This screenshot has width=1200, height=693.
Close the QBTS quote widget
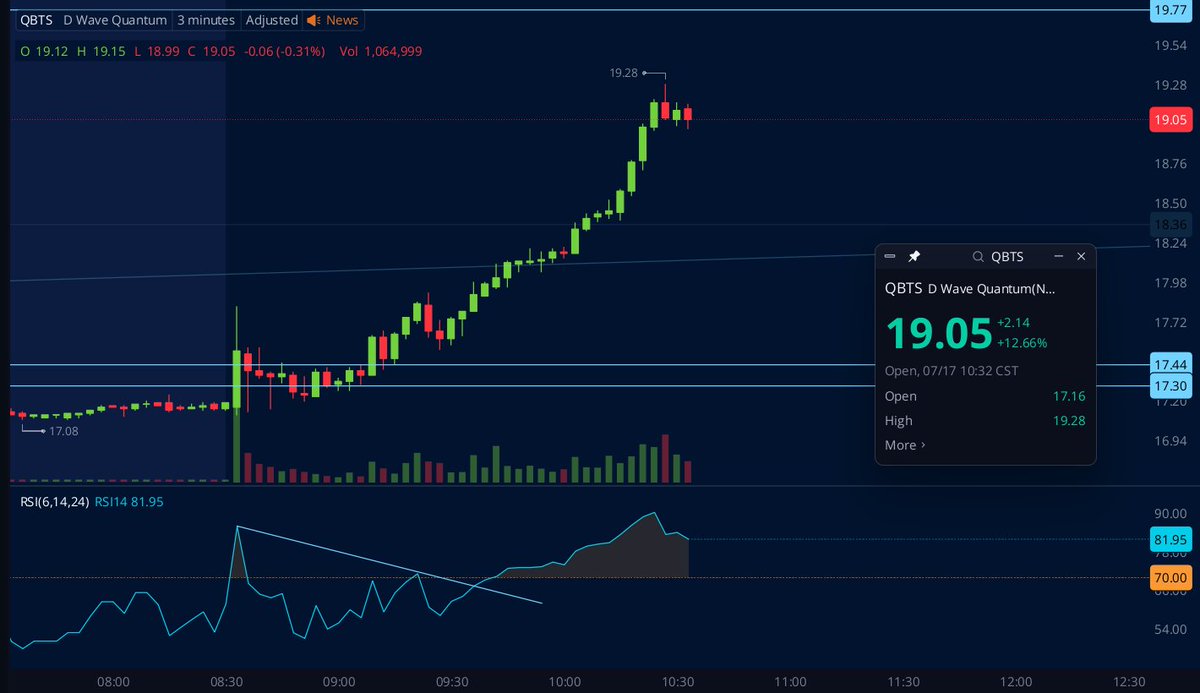click(x=1081, y=257)
